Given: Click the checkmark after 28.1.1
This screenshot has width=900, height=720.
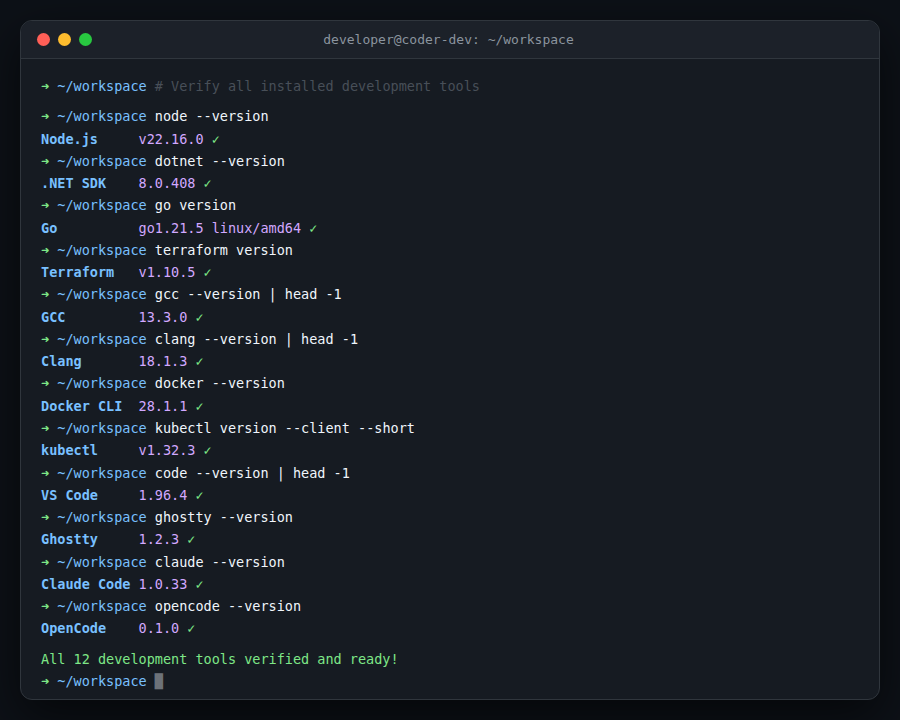Looking at the screenshot, I should (x=200, y=407).
